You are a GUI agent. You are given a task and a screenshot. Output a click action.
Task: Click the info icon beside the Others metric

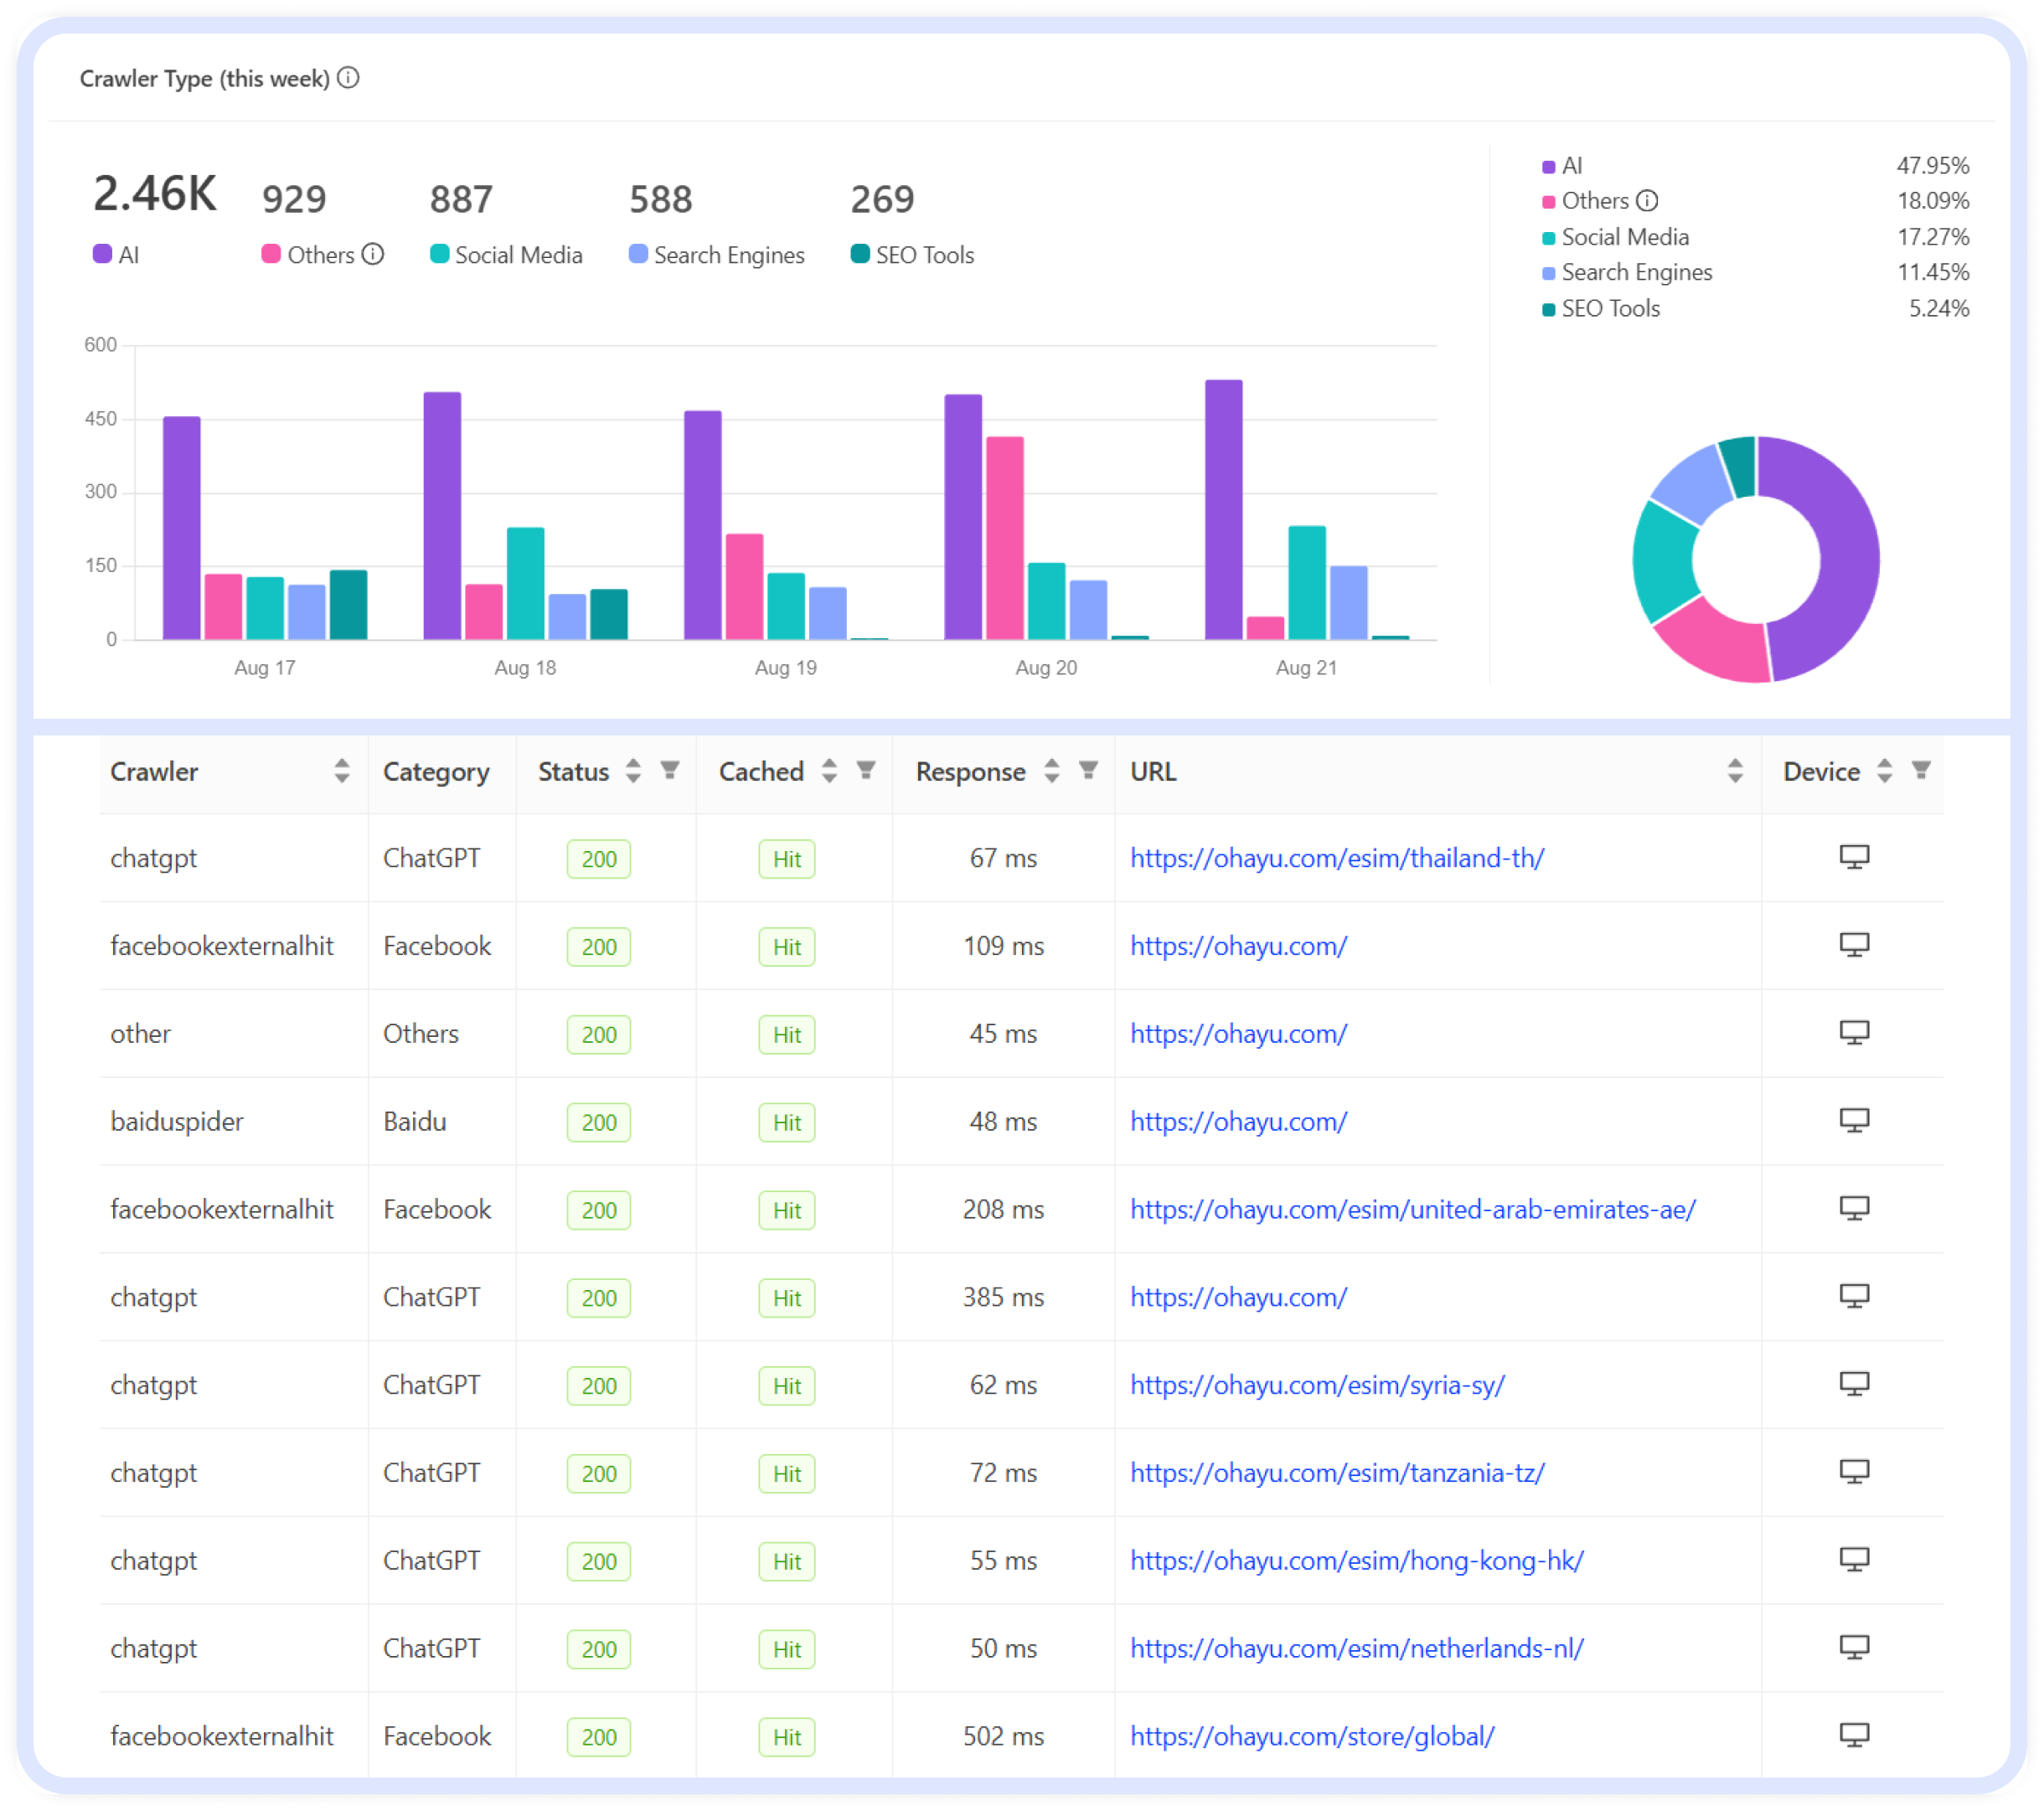(374, 255)
